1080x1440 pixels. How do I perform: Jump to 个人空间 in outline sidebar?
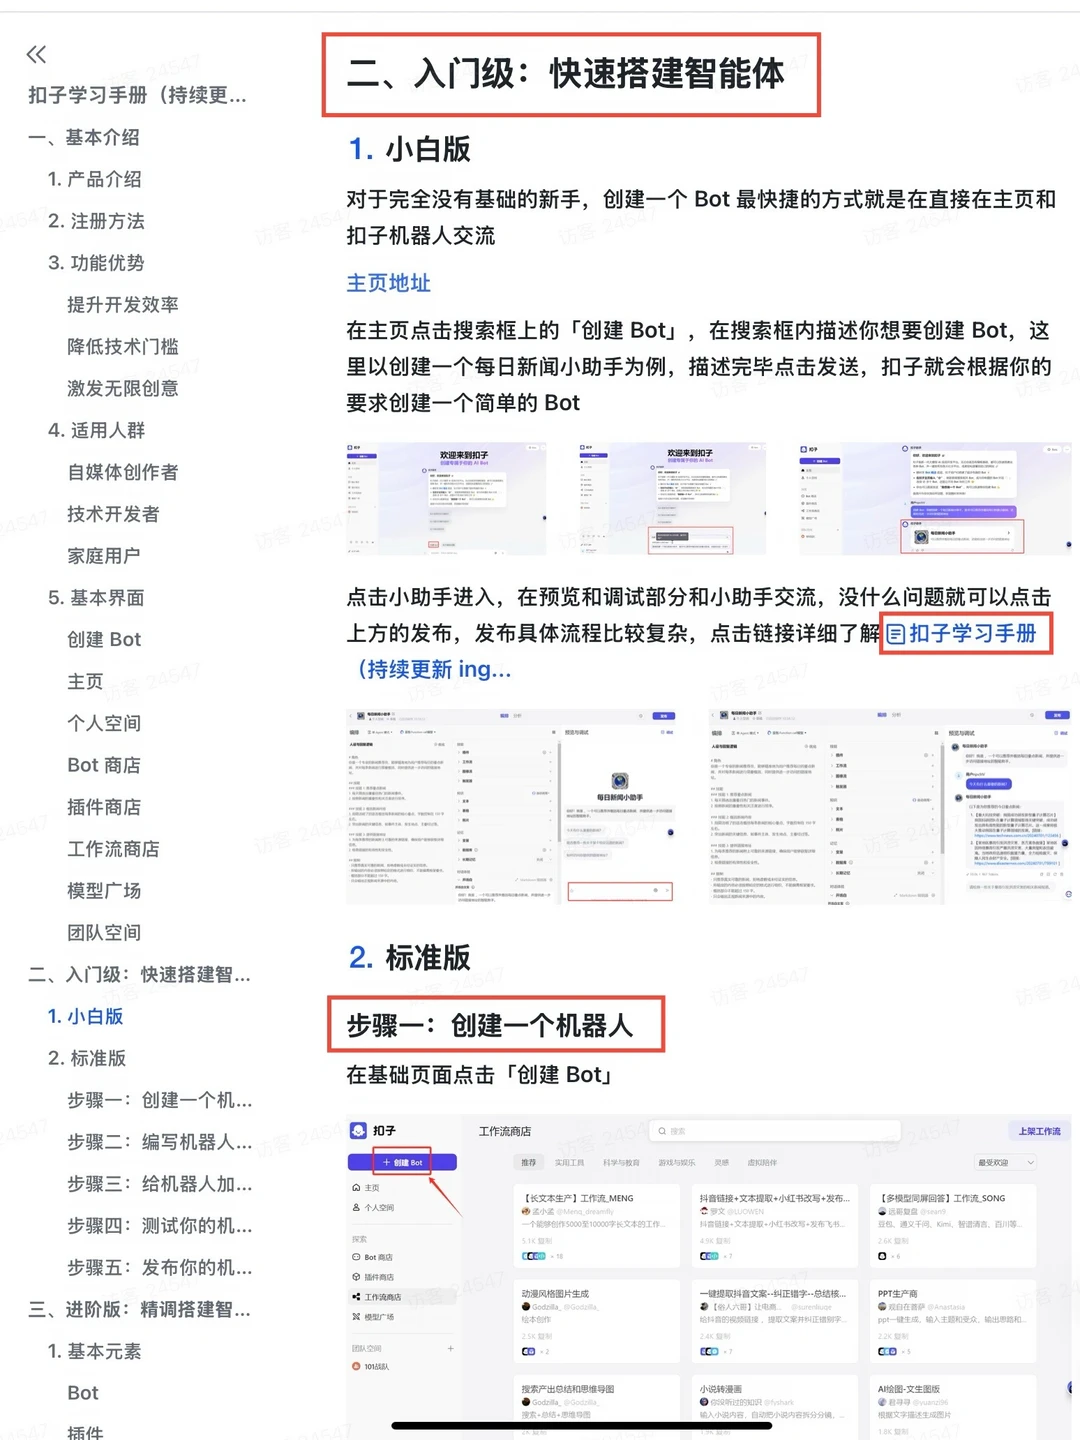click(104, 723)
